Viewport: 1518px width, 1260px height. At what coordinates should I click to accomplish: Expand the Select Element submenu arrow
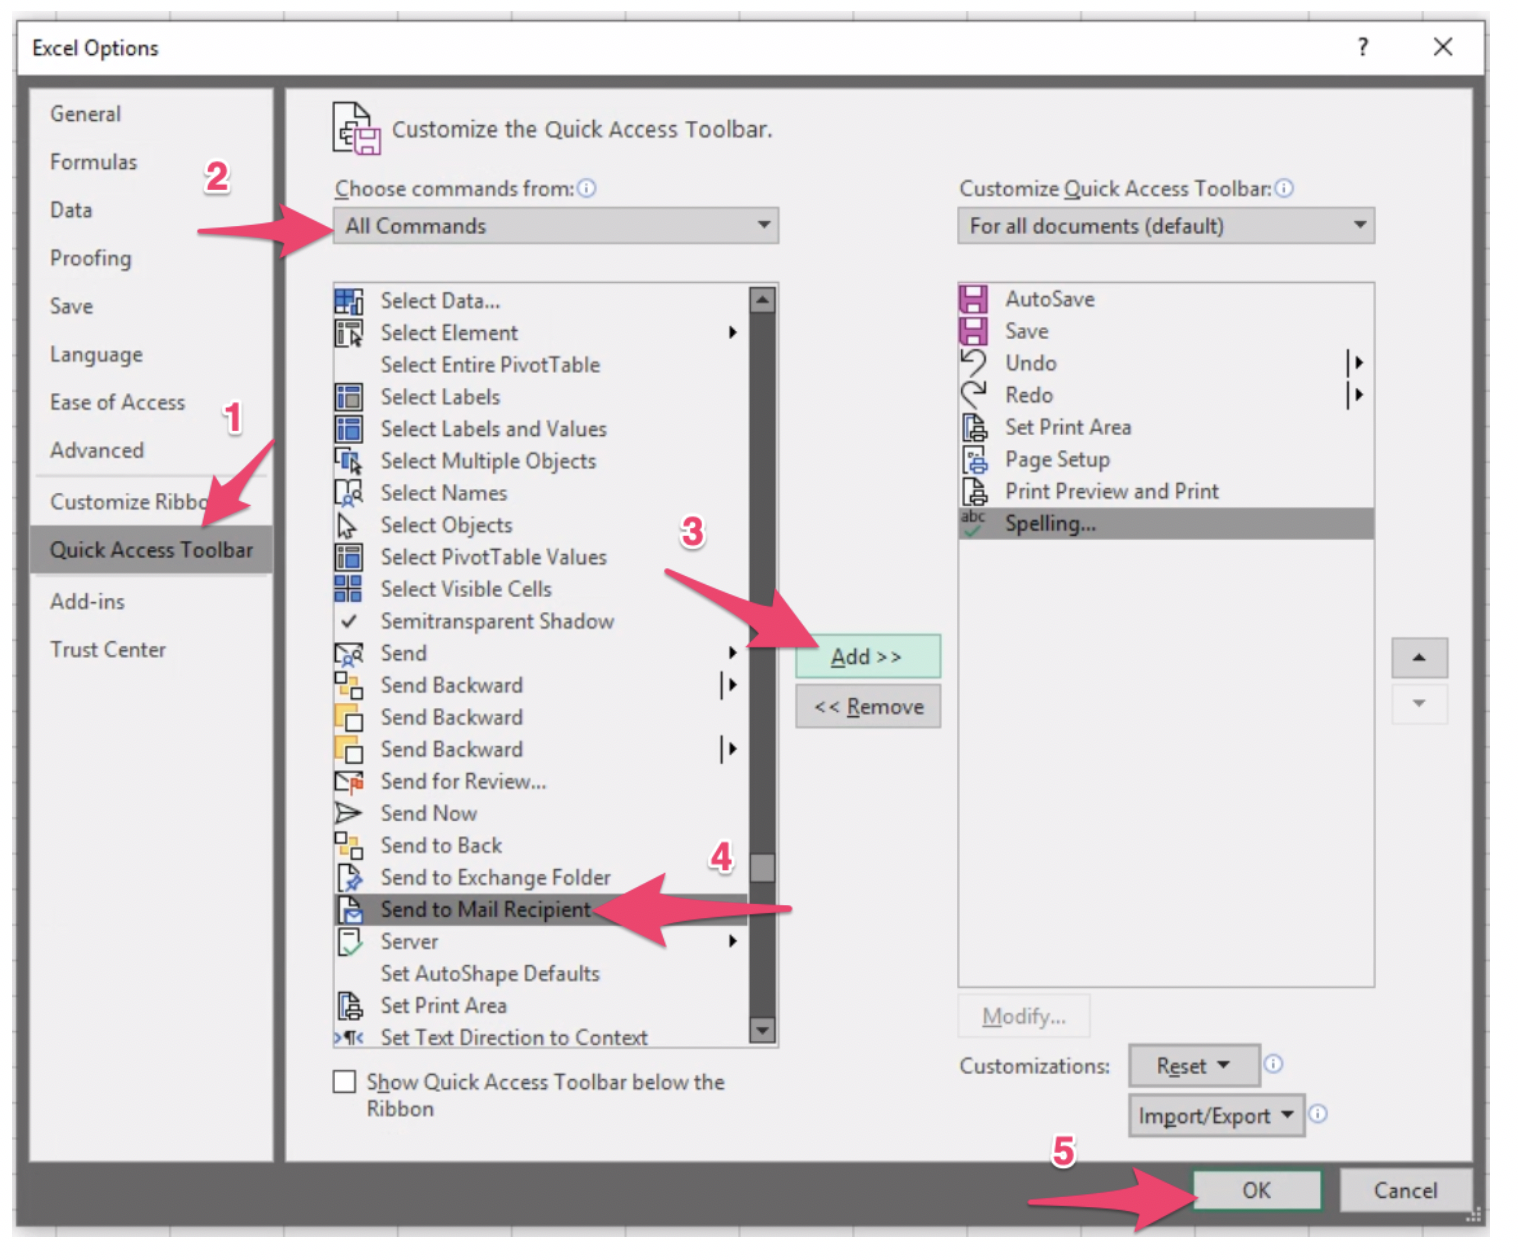[733, 333]
